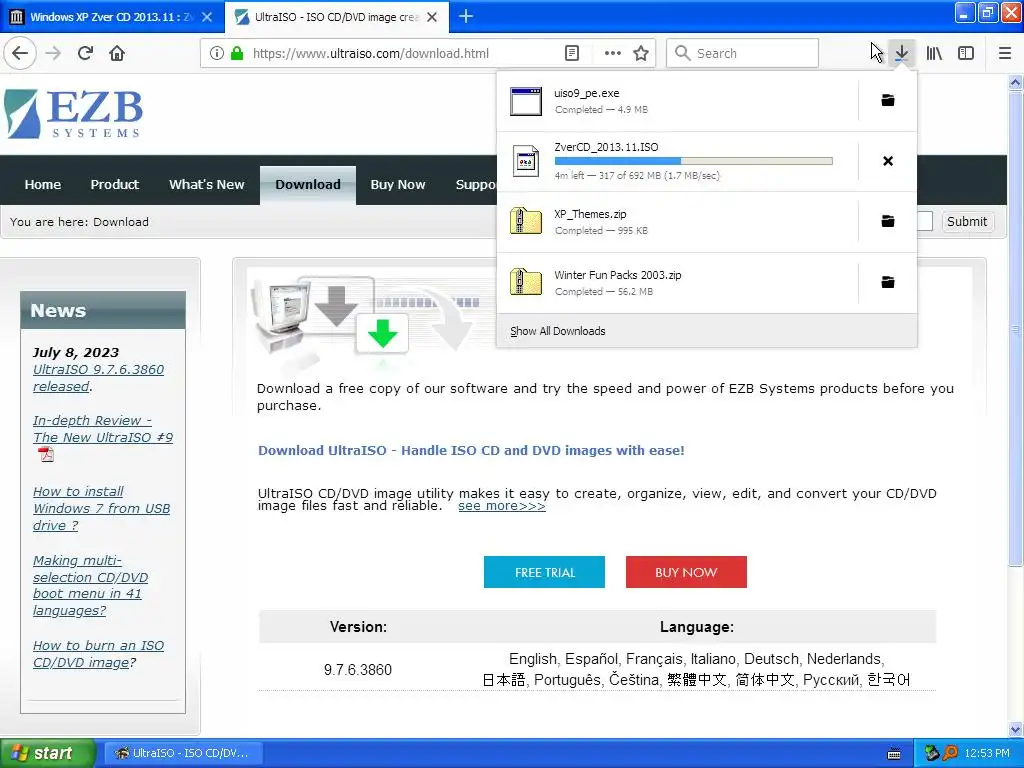The image size is (1024, 768).
Task: Open the Support nav item
Action: point(475,184)
